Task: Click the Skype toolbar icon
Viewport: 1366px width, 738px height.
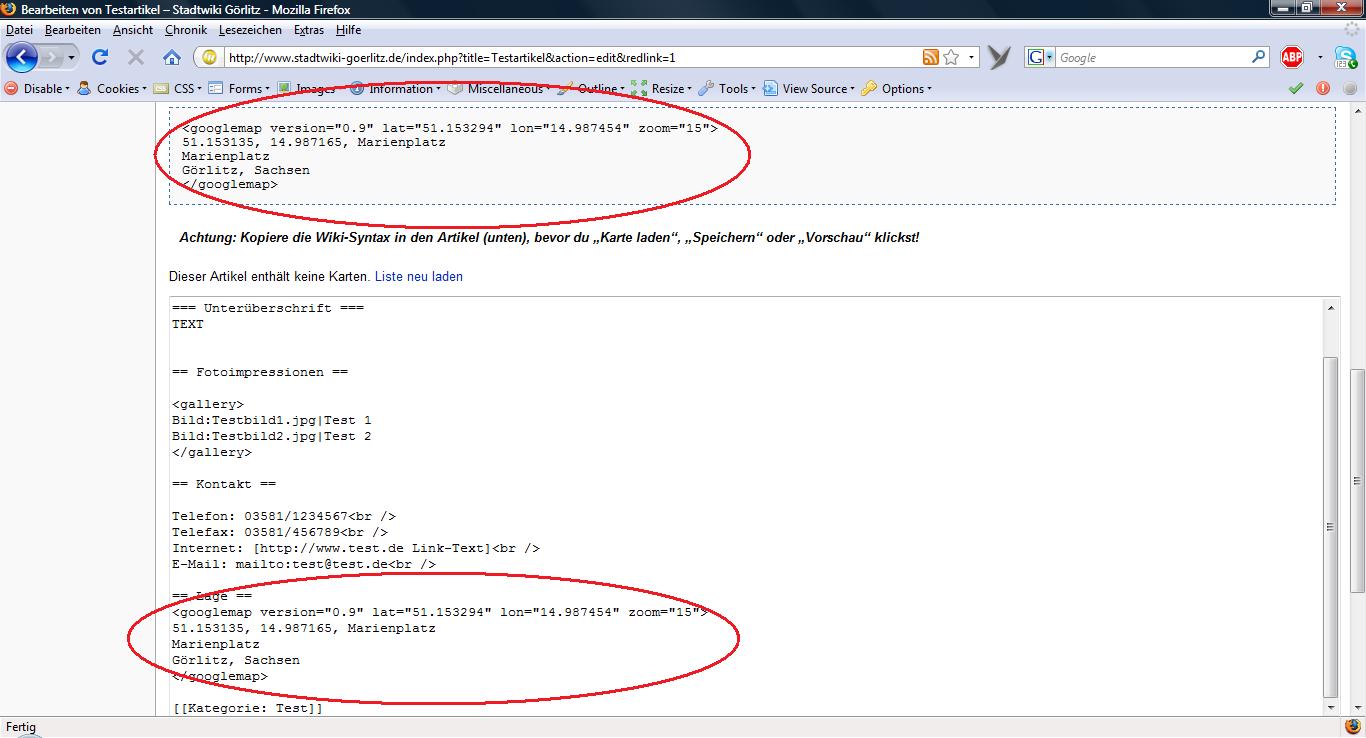Action: (x=1346, y=58)
